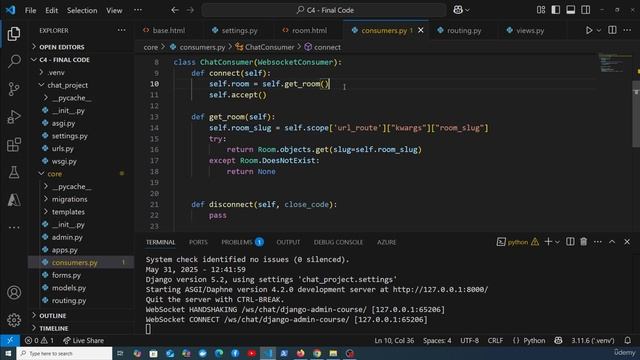Add a new terminal
This screenshot has height=360, width=640.
coord(548,242)
